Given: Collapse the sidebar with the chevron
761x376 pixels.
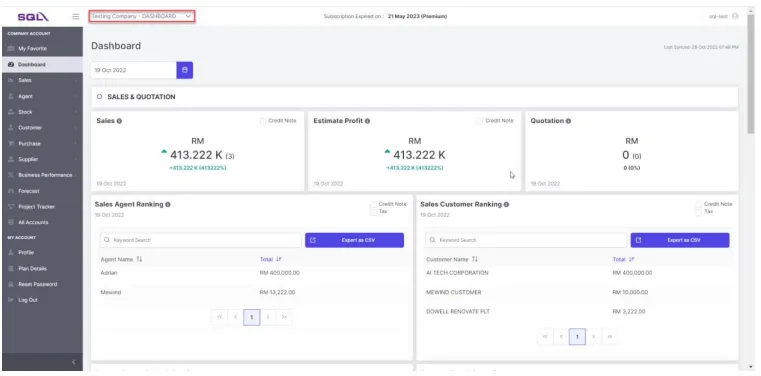Looking at the screenshot, I should point(74,362).
